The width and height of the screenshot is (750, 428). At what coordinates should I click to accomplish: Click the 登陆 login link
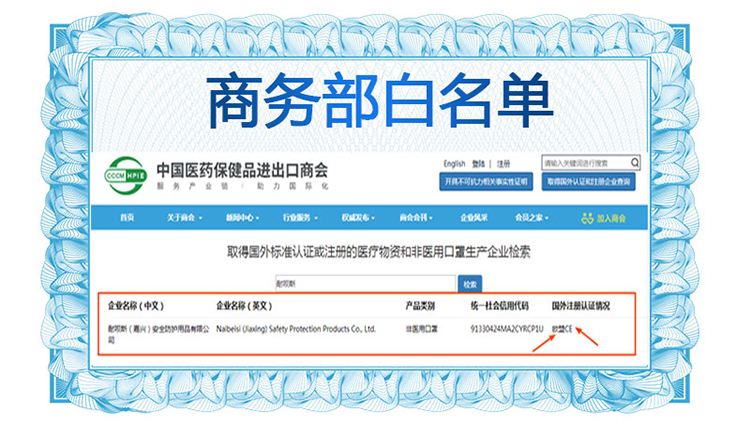coord(478,164)
